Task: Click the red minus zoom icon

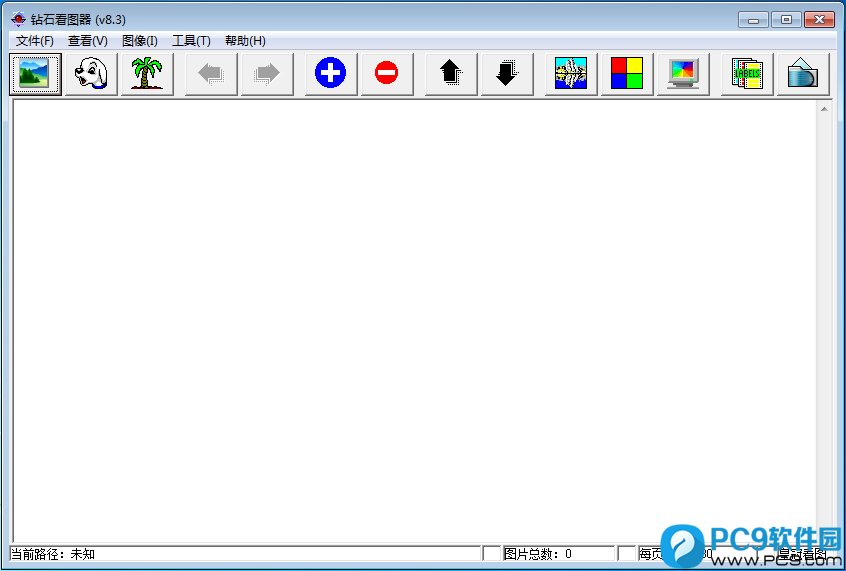Action: (x=387, y=74)
